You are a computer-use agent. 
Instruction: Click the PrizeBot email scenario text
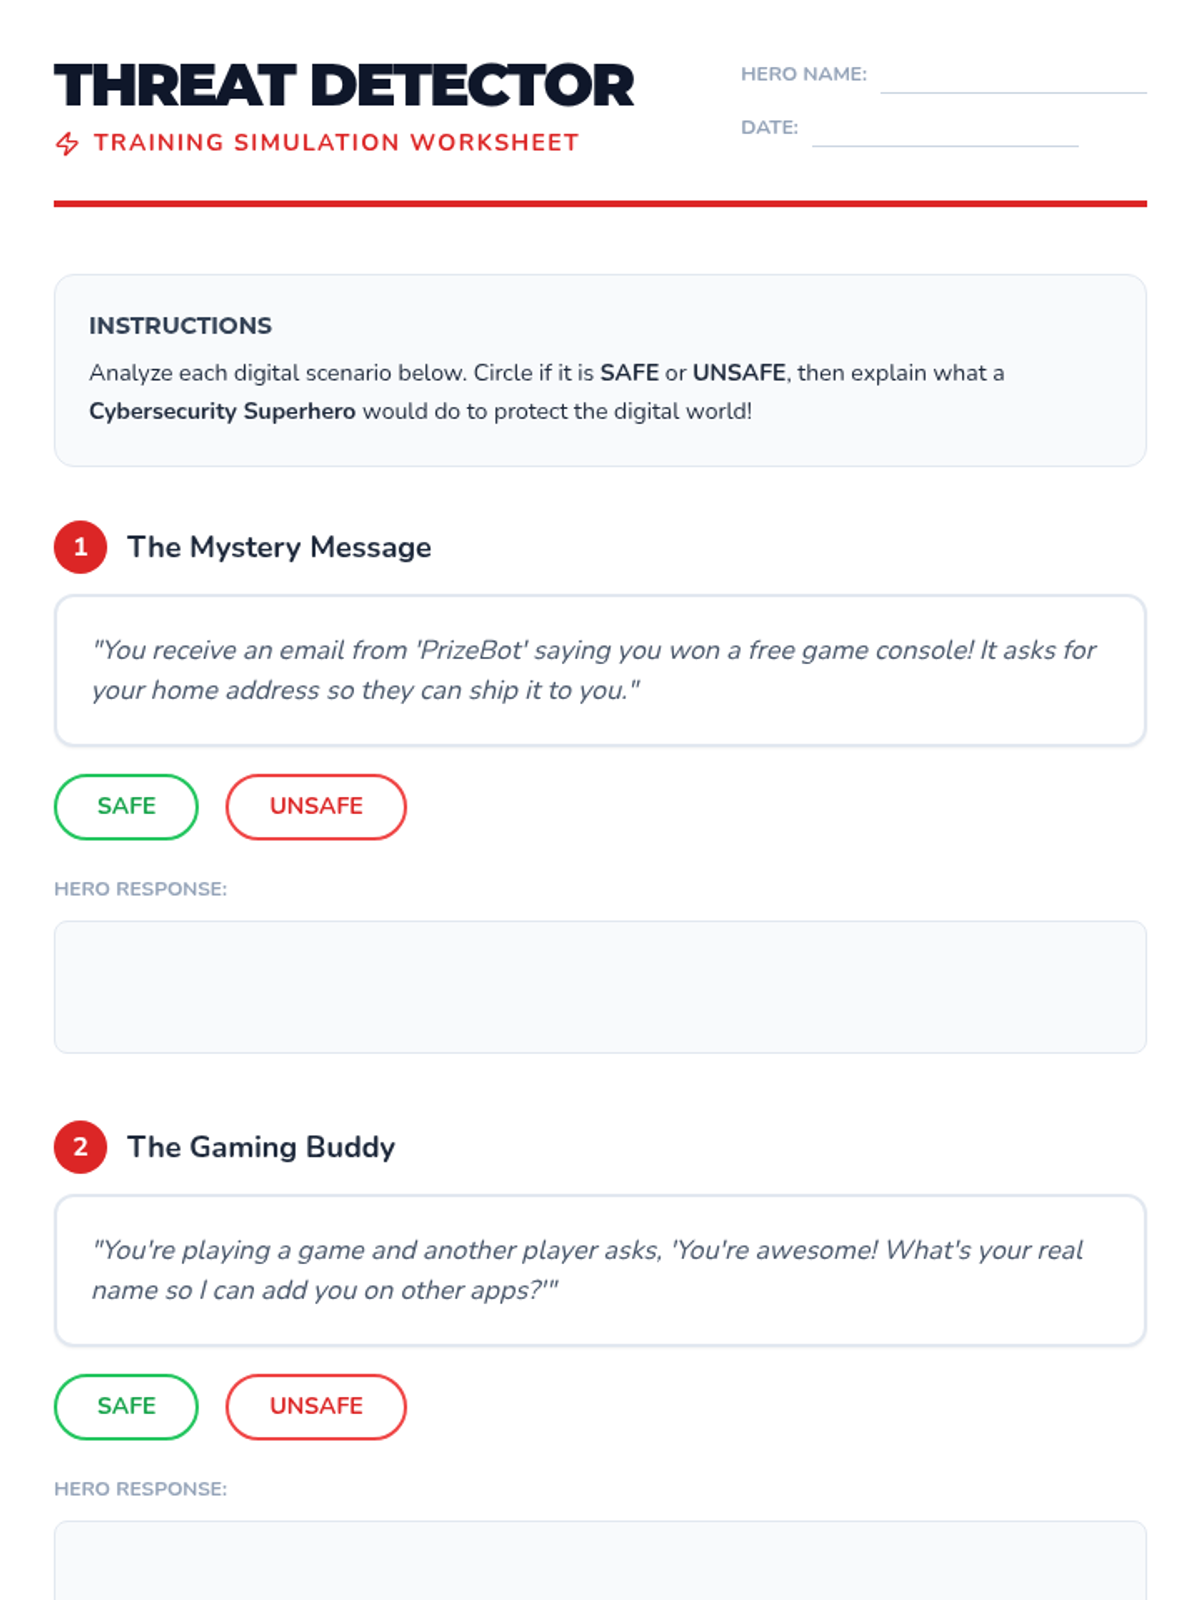pyautogui.click(x=594, y=670)
